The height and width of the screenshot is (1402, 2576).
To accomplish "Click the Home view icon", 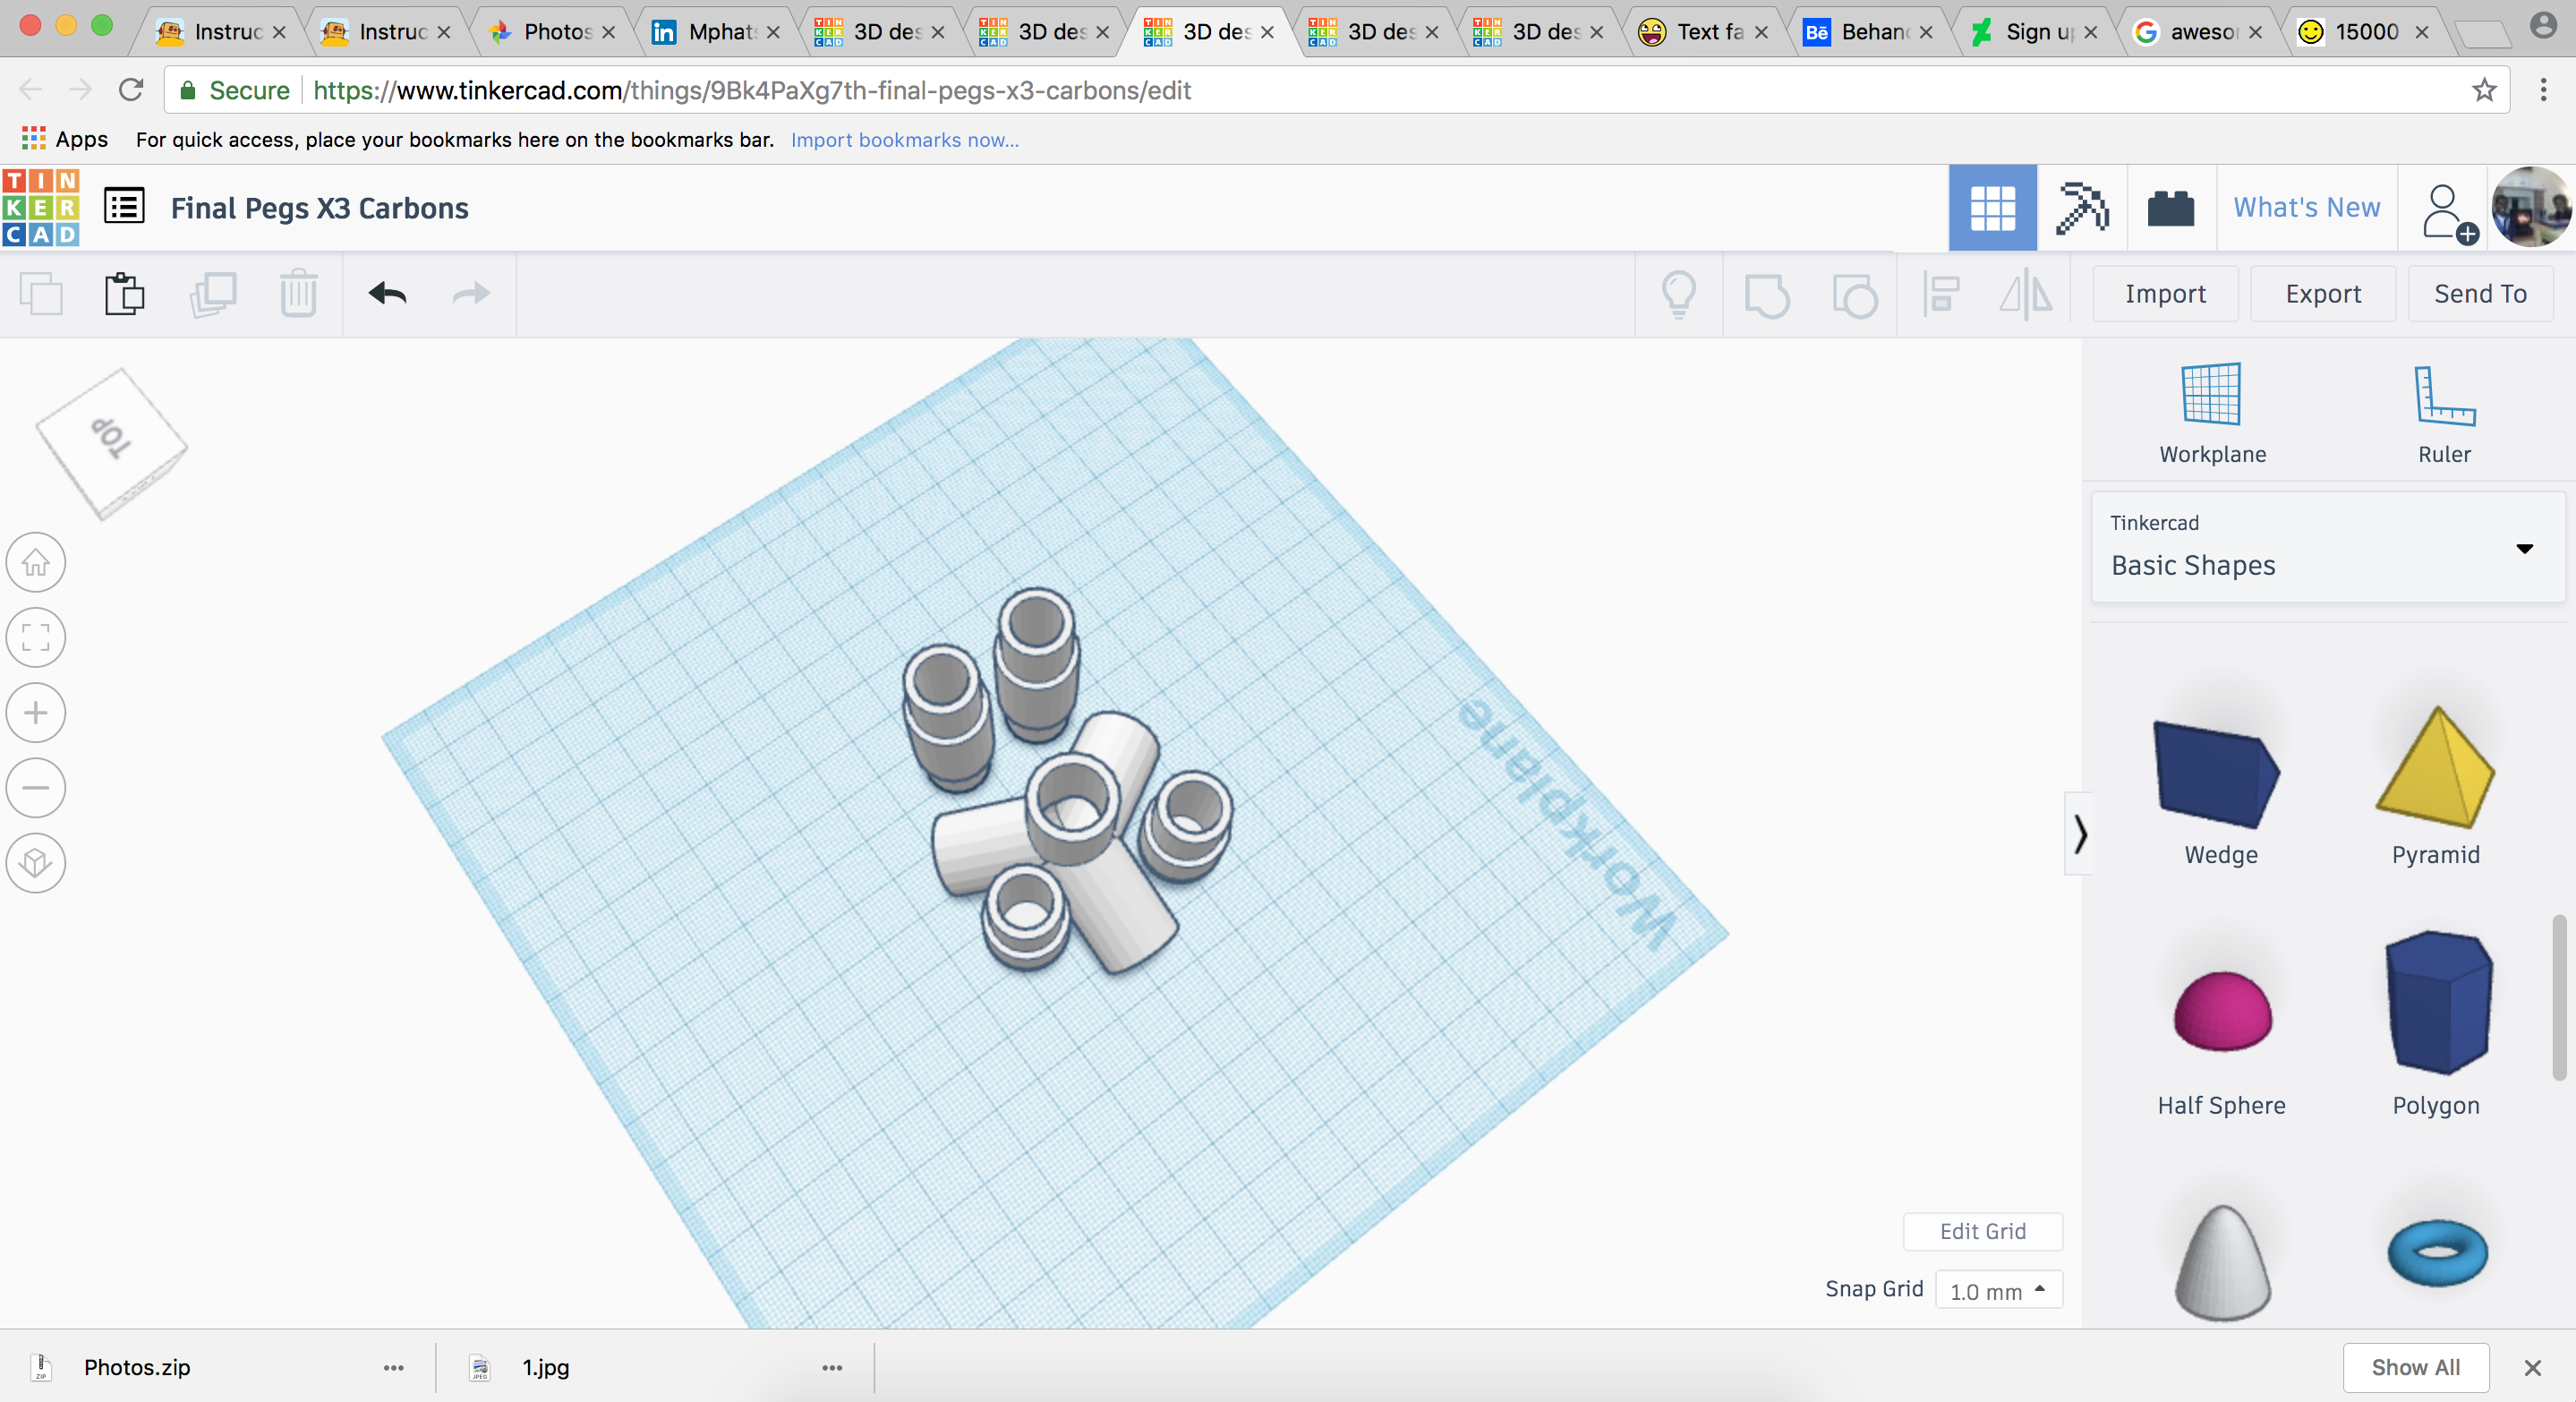I will tap(36, 563).
